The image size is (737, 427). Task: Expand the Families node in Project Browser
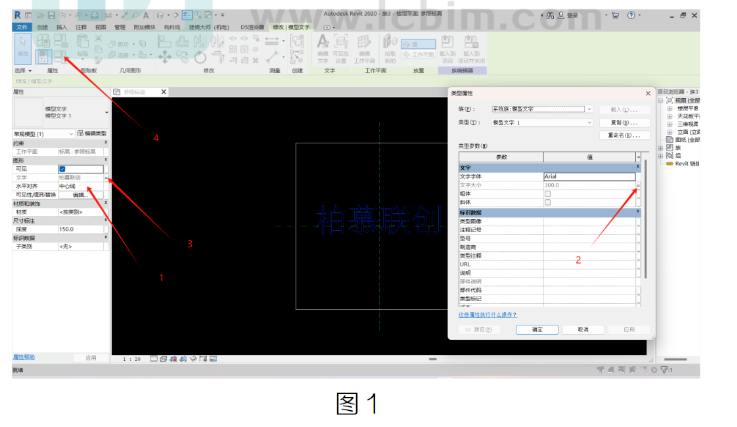(661, 148)
